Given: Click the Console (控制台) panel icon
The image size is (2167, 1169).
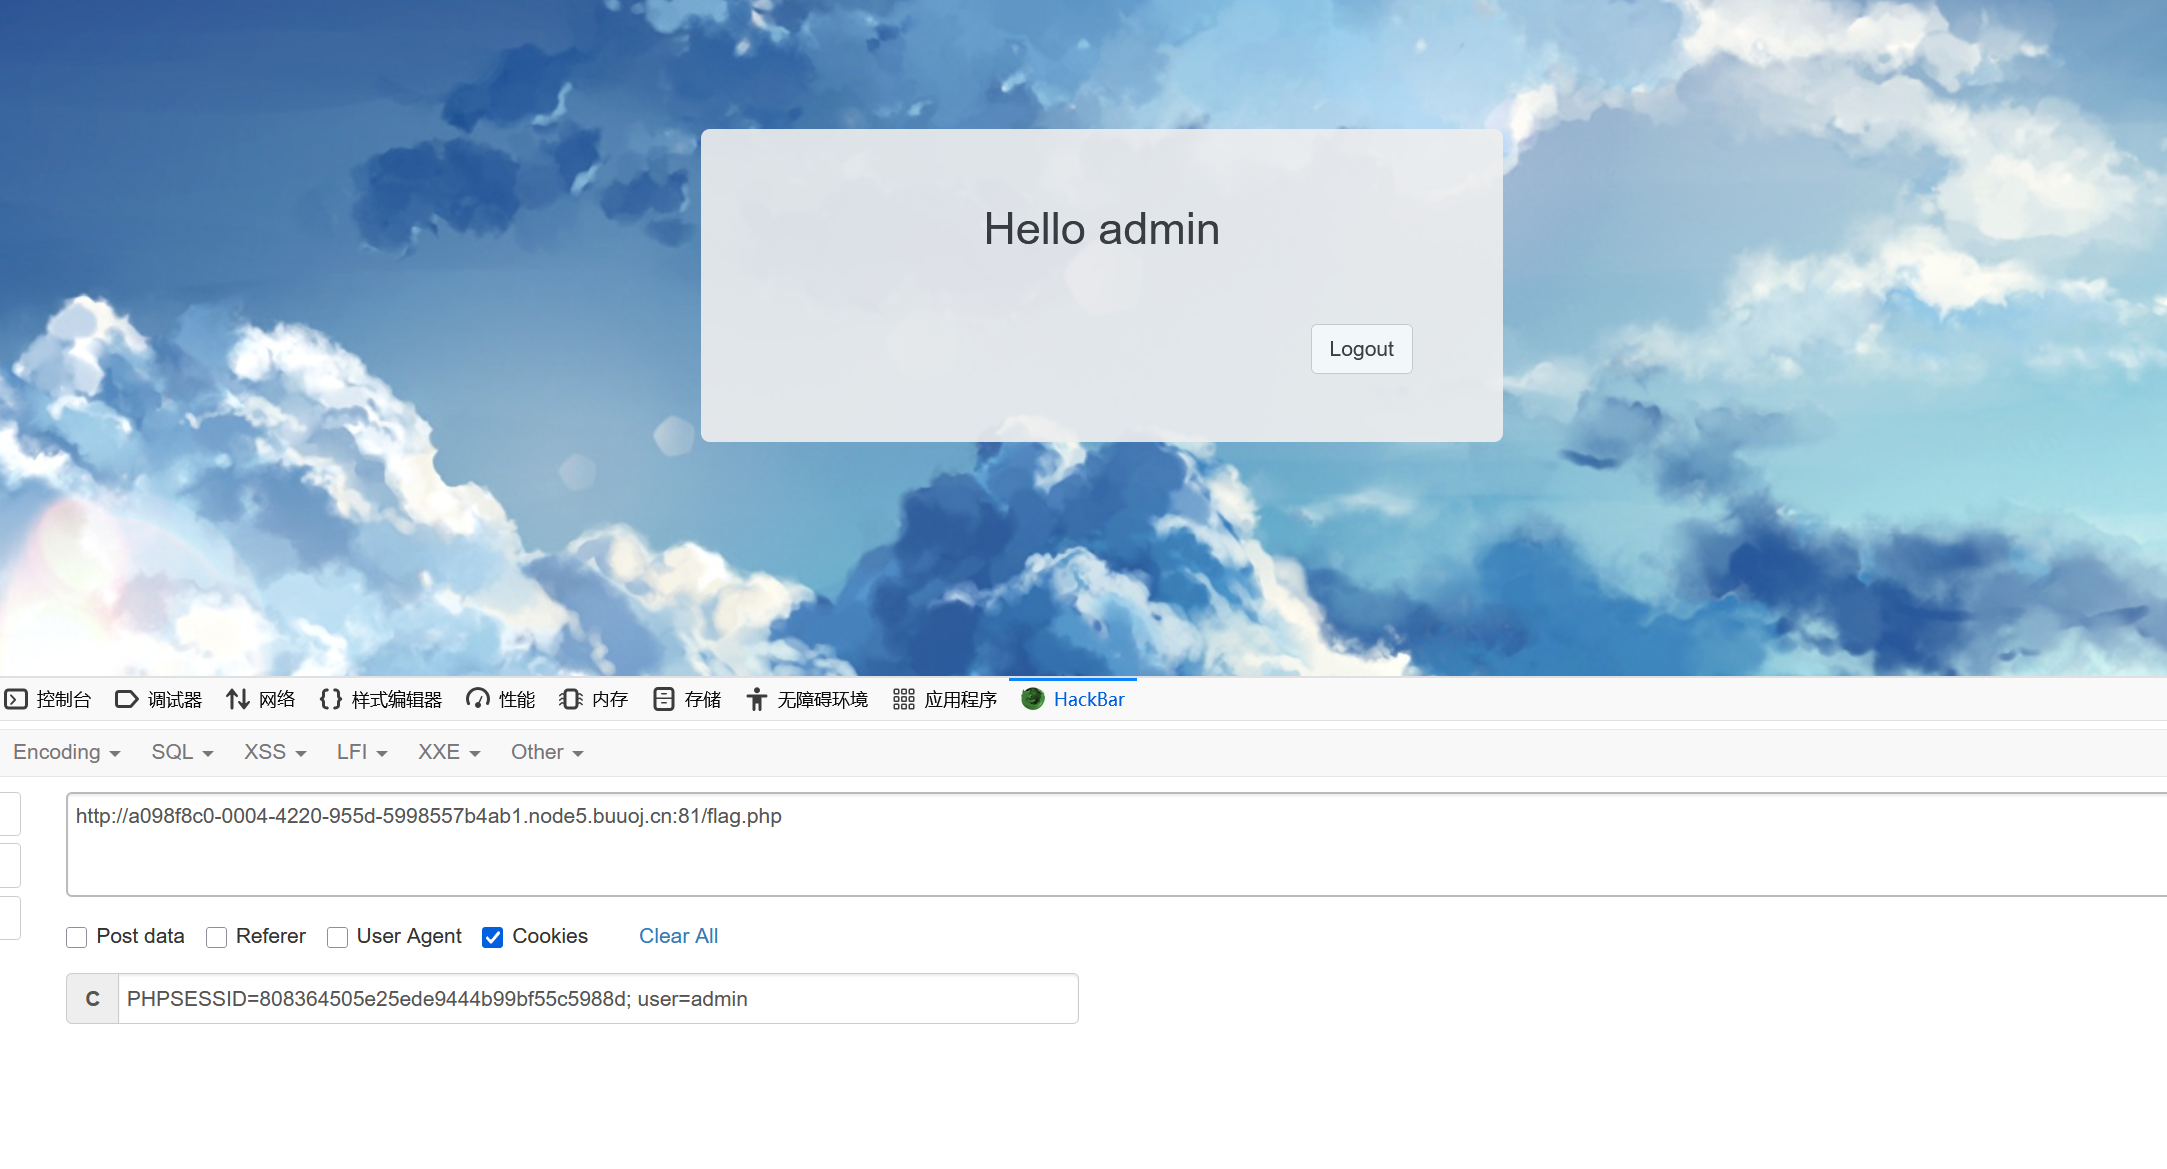Looking at the screenshot, I should point(16,699).
